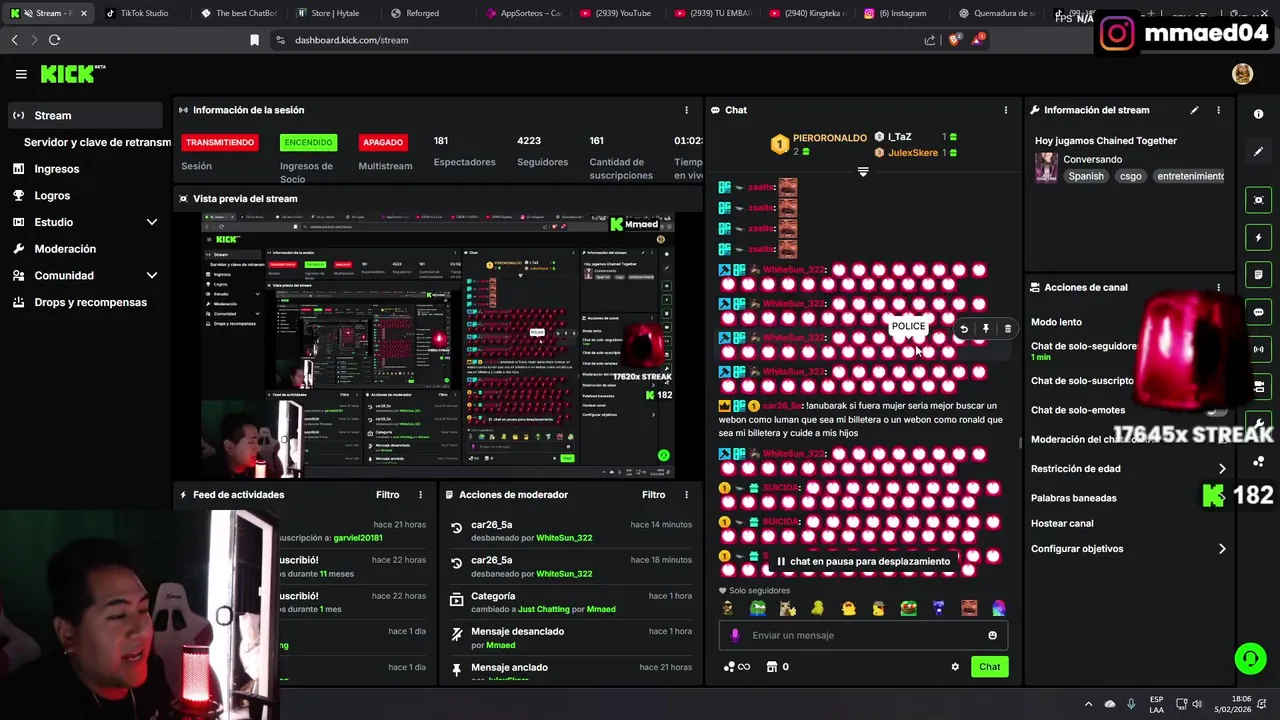Viewport: 1280px width, 720px height.
Task: Toggle Chat de solo-emotes switch
Action: (1215, 410)
